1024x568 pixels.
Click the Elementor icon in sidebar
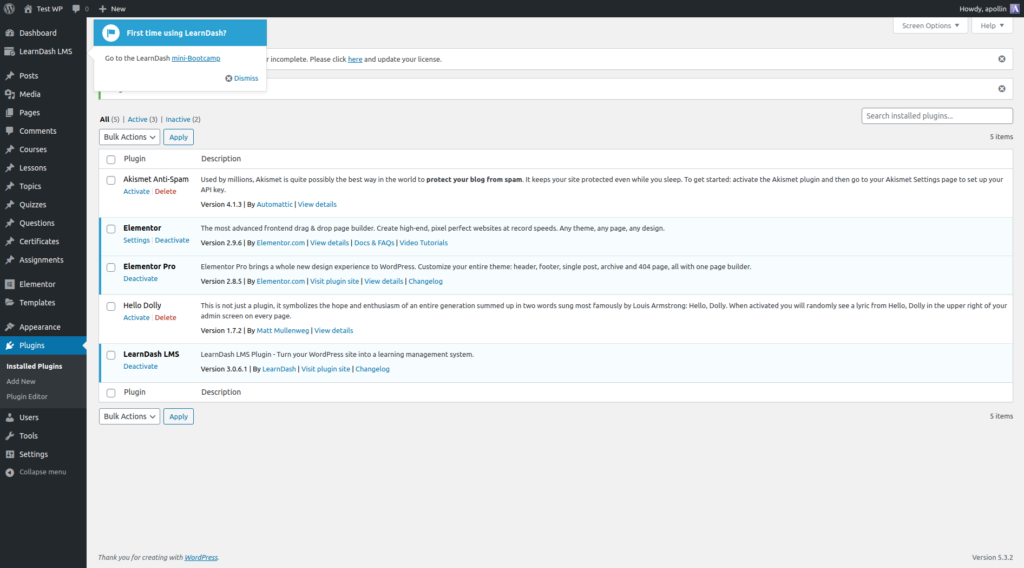tap(9, 284)
